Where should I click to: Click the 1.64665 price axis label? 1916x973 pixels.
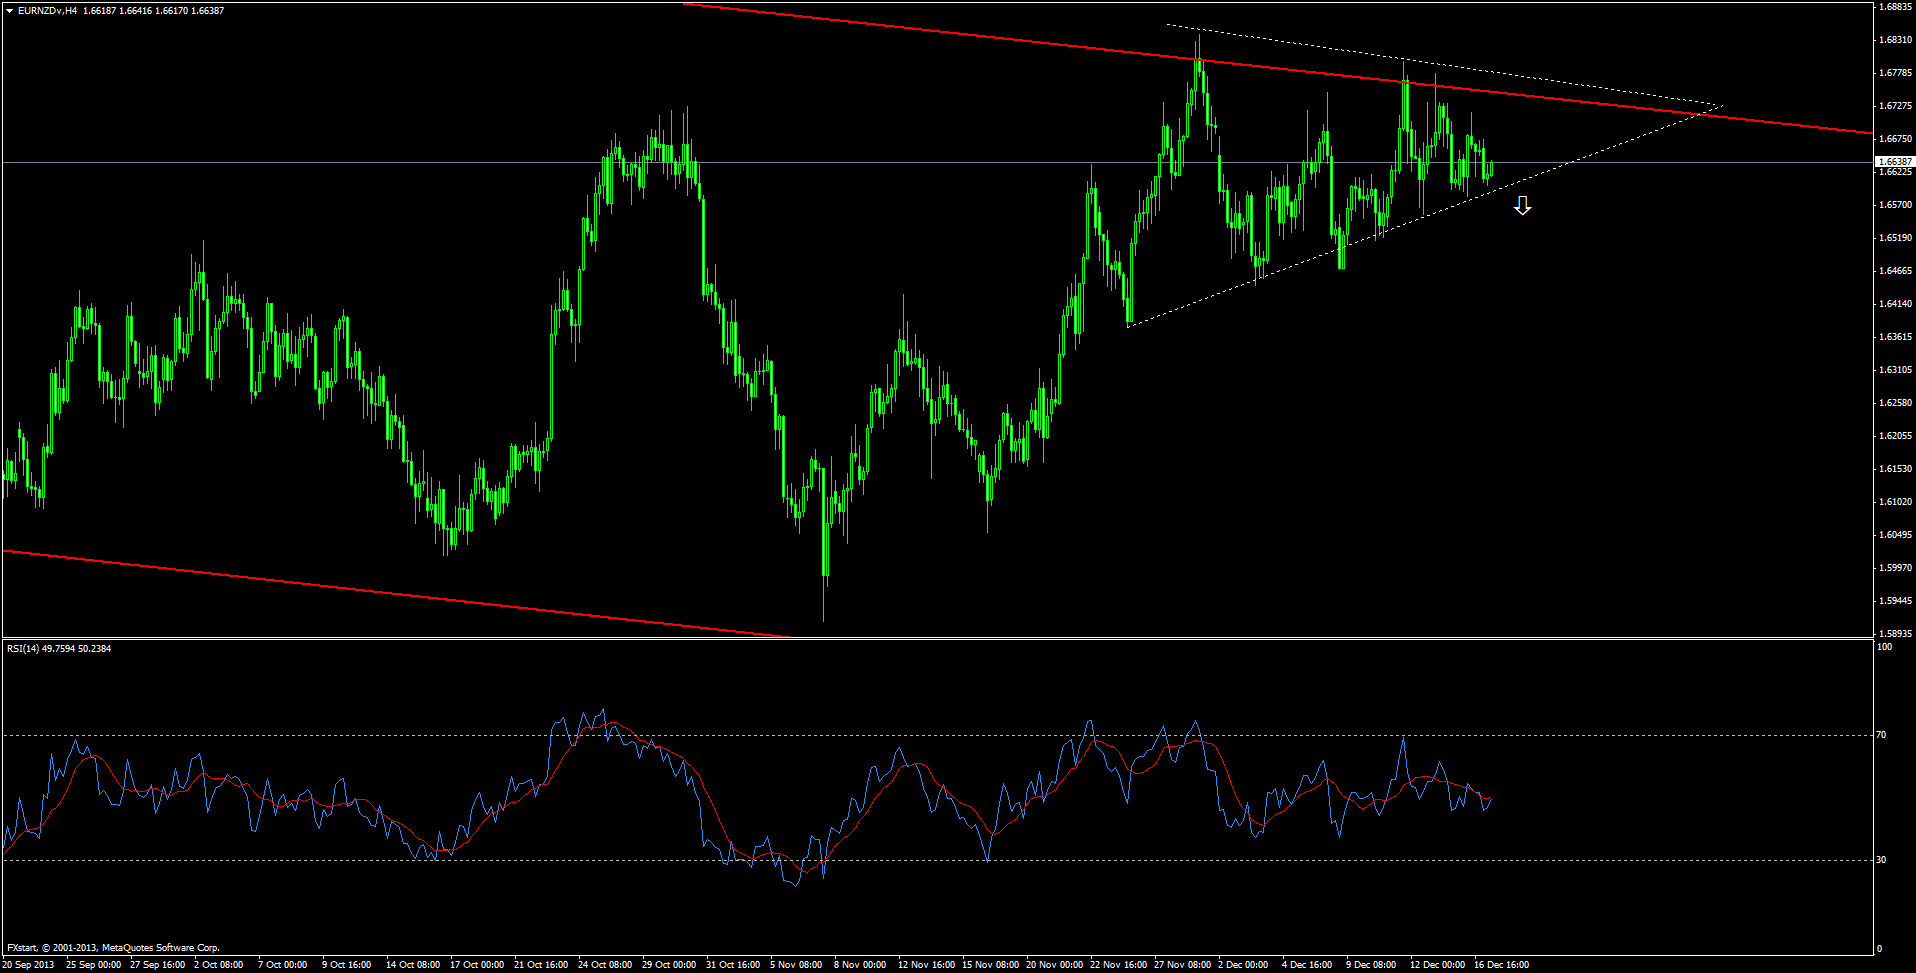click(x=1895, y=271)
